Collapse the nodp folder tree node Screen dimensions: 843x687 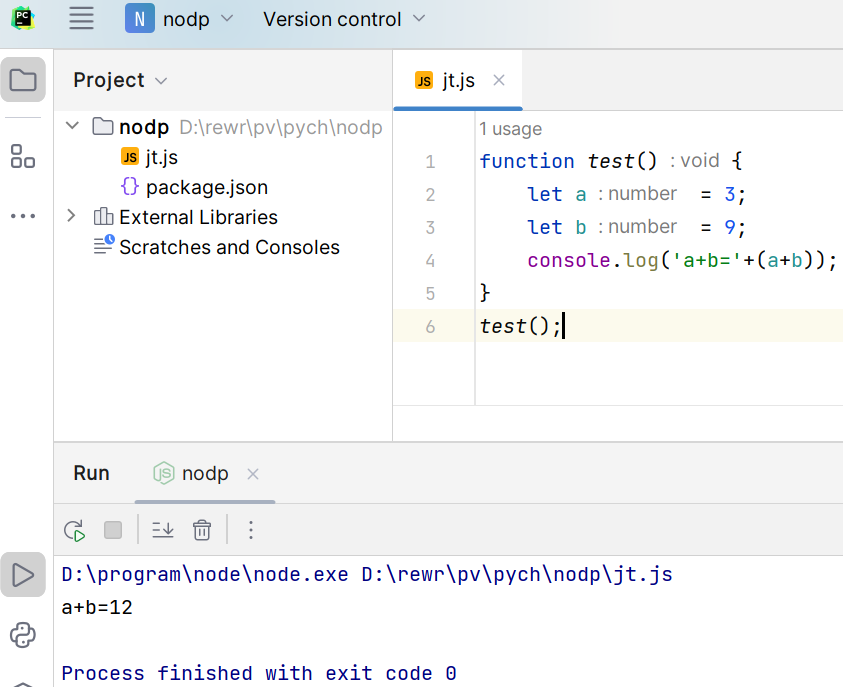pyautogui.click(x=71, y=127)
